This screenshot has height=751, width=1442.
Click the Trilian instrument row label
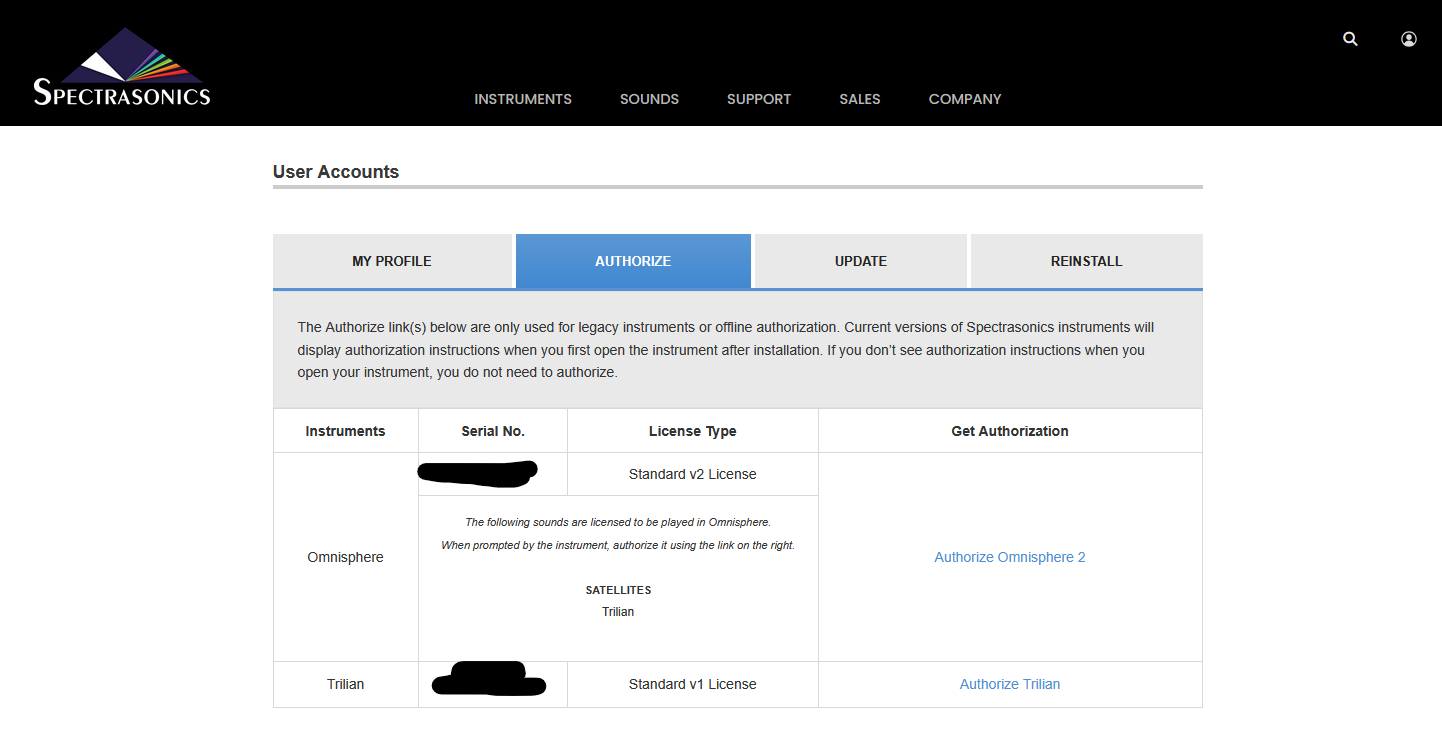click(x=345, y=684)
